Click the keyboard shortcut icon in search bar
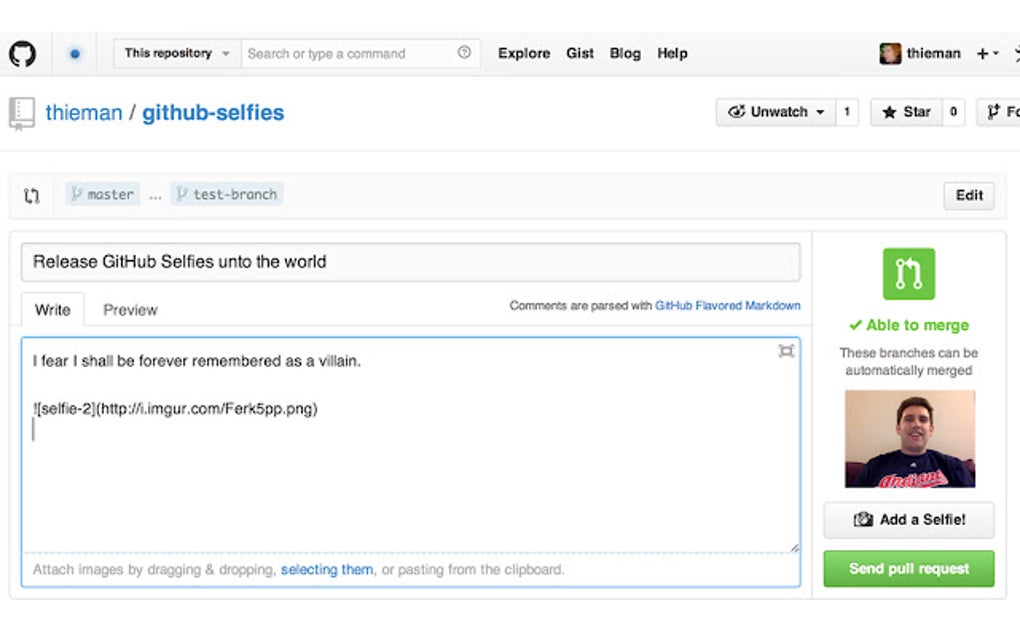The width and height of the screenshot is (1020, 638). pos(464,53)
